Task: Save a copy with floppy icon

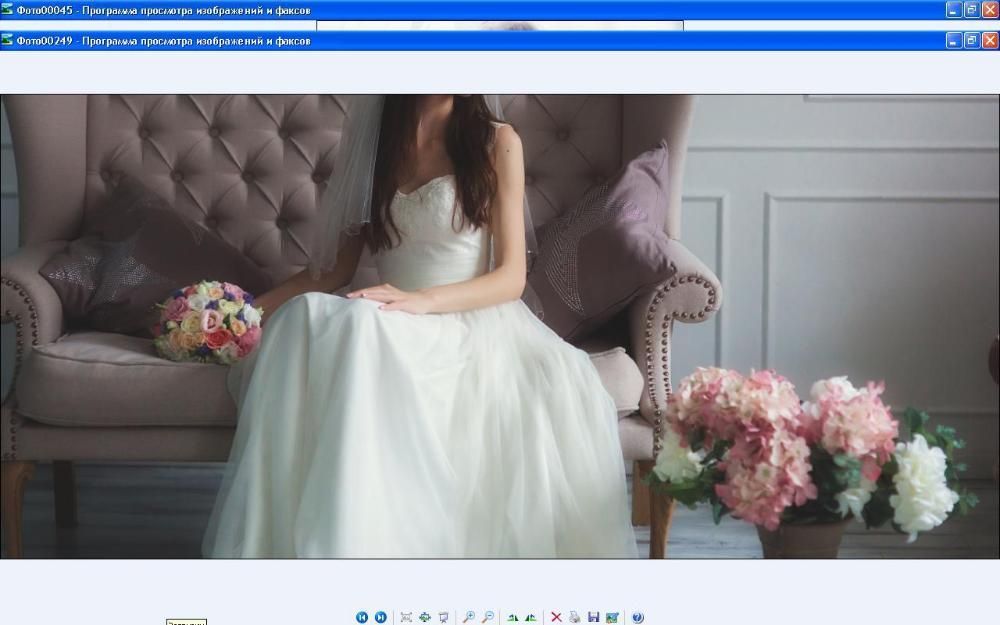Action: (594, 617)
